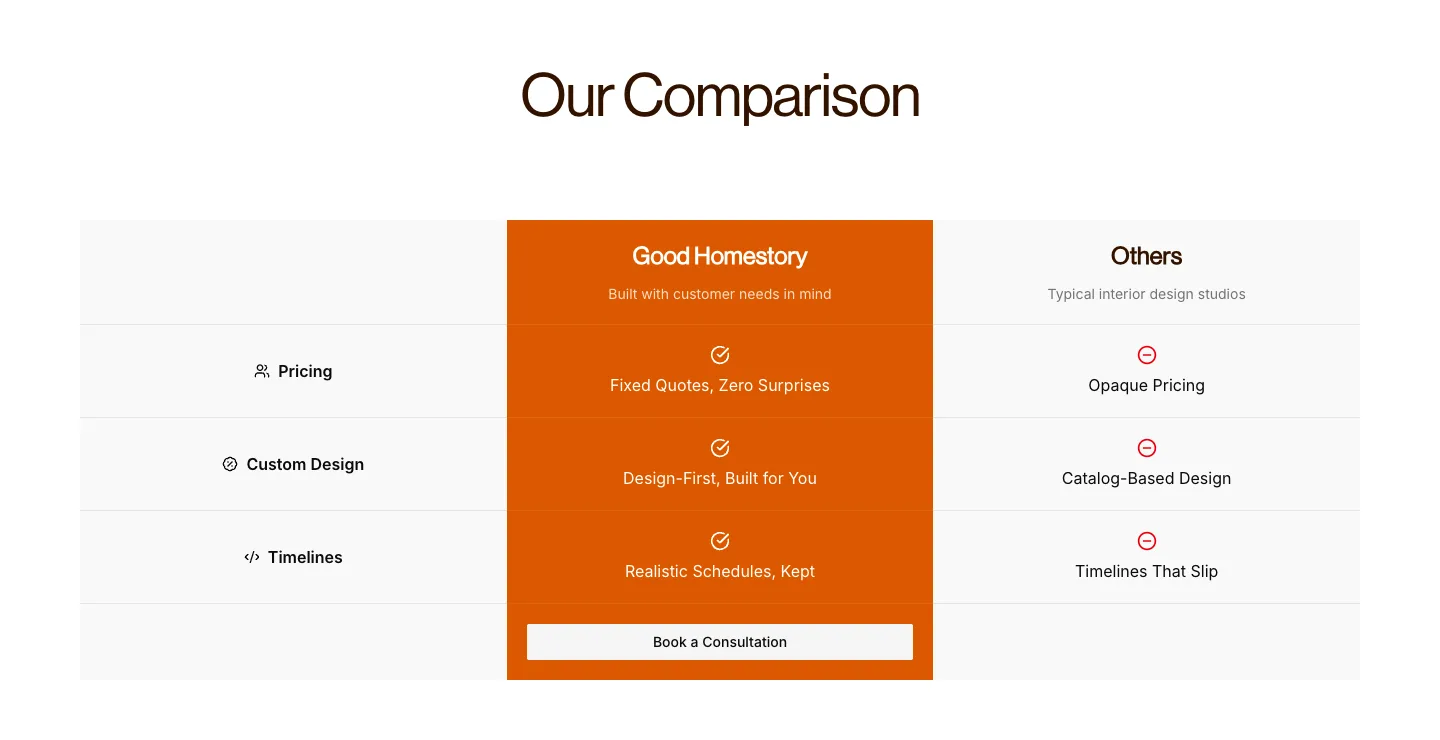Click the Pricing row label
The width and height of the screenshot is (1440, 740).
305,371
